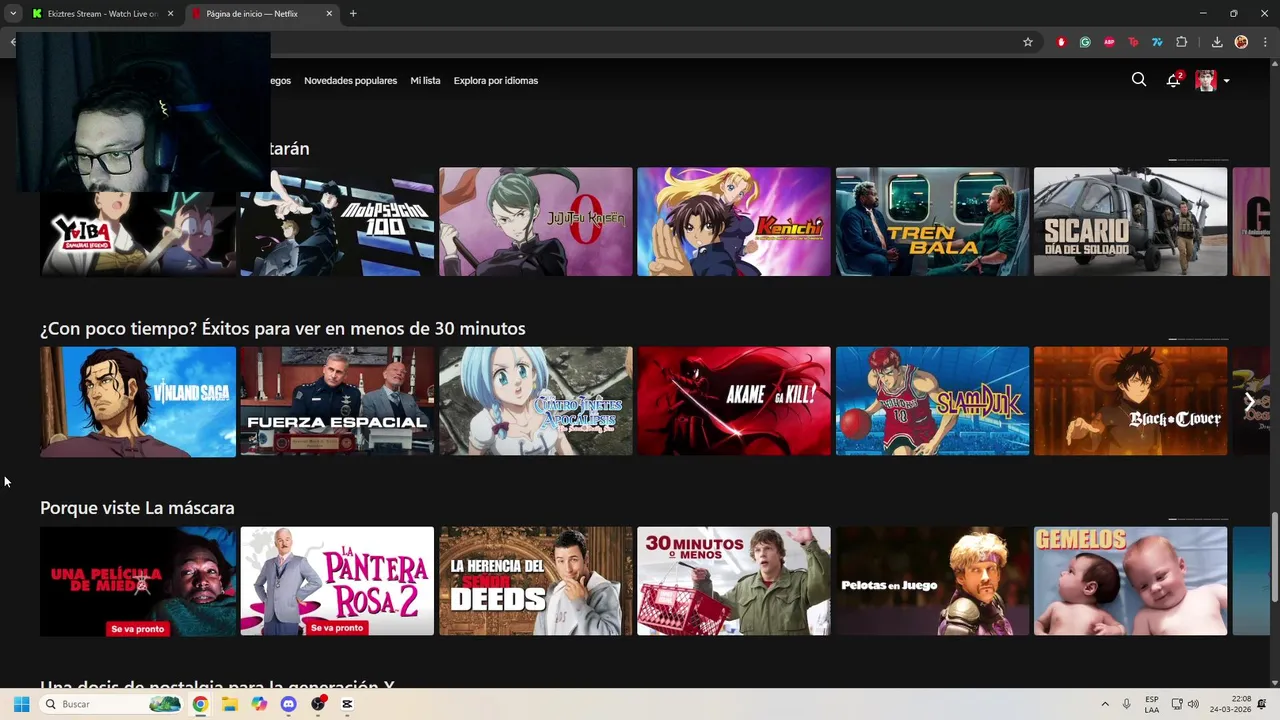Open a new browser tab
1280x720 pixels.
click(353, 14)
